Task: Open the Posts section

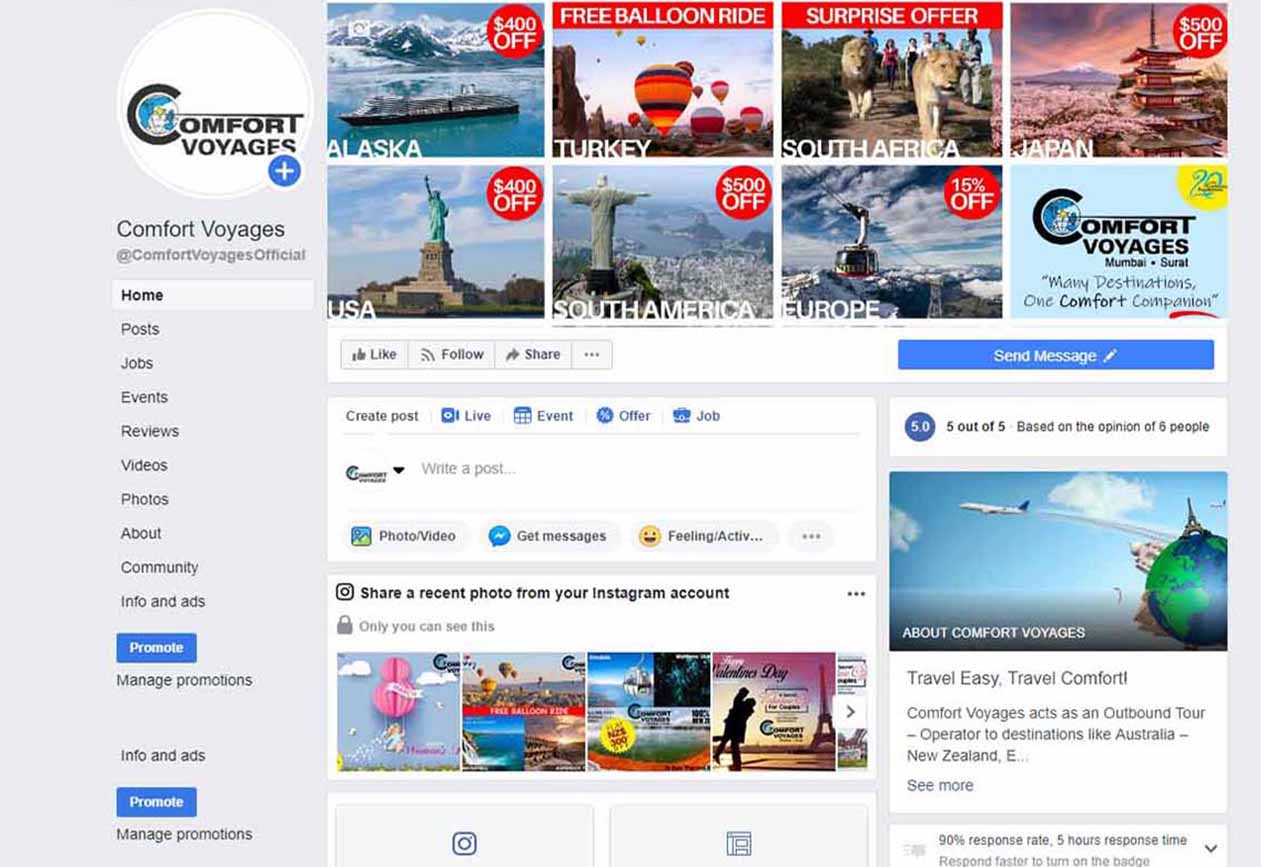Action: coord(140,329)
